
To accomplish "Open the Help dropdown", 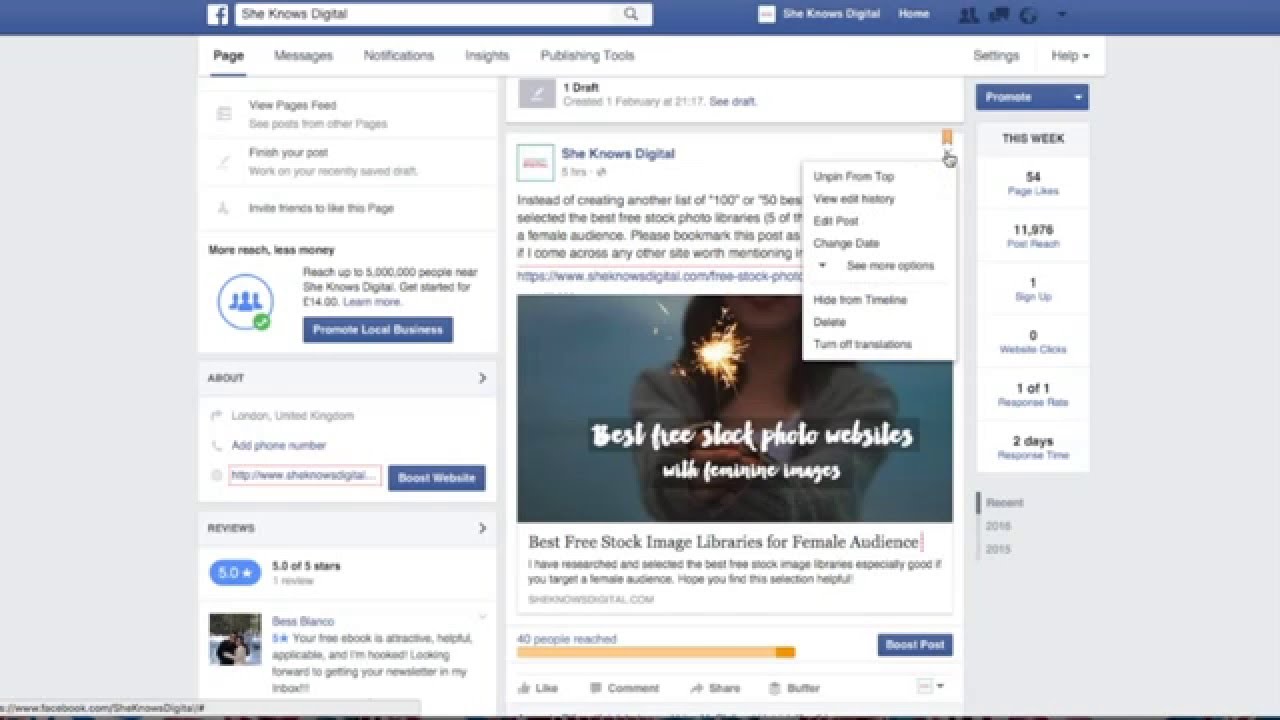I will [x=1070, y=56].
